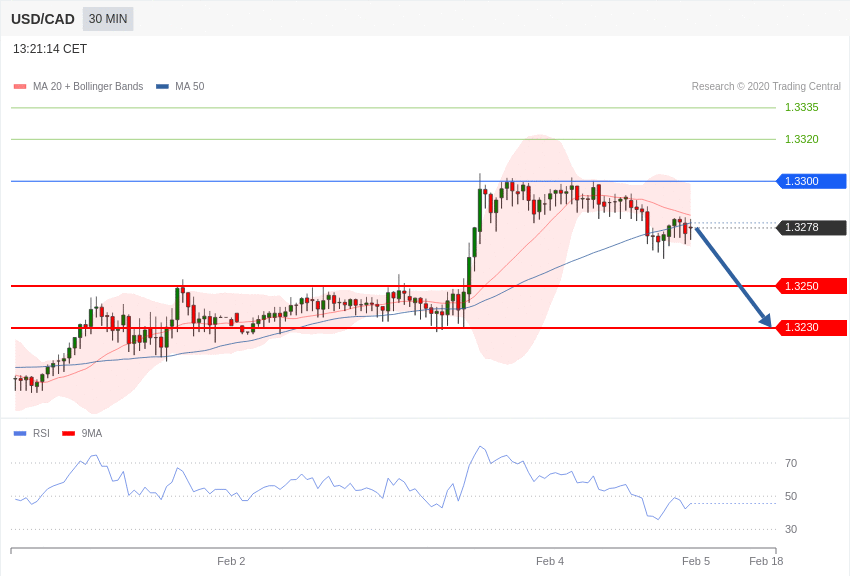Click the red 1.3250 support price tag
This screenshot has width=850, height=576.
(812, 286)
